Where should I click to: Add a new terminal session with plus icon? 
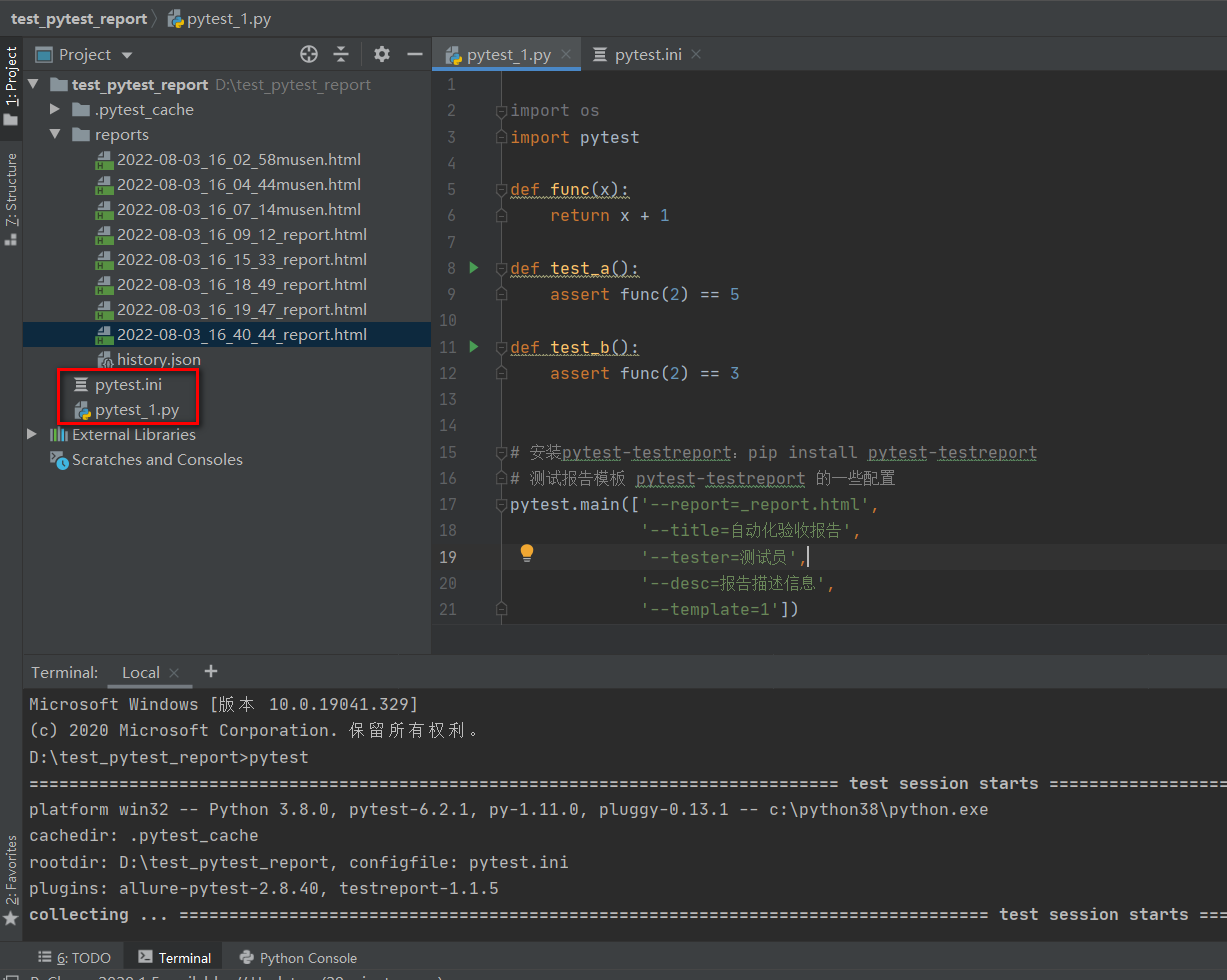pyautogui.click(x=210, y=672)
